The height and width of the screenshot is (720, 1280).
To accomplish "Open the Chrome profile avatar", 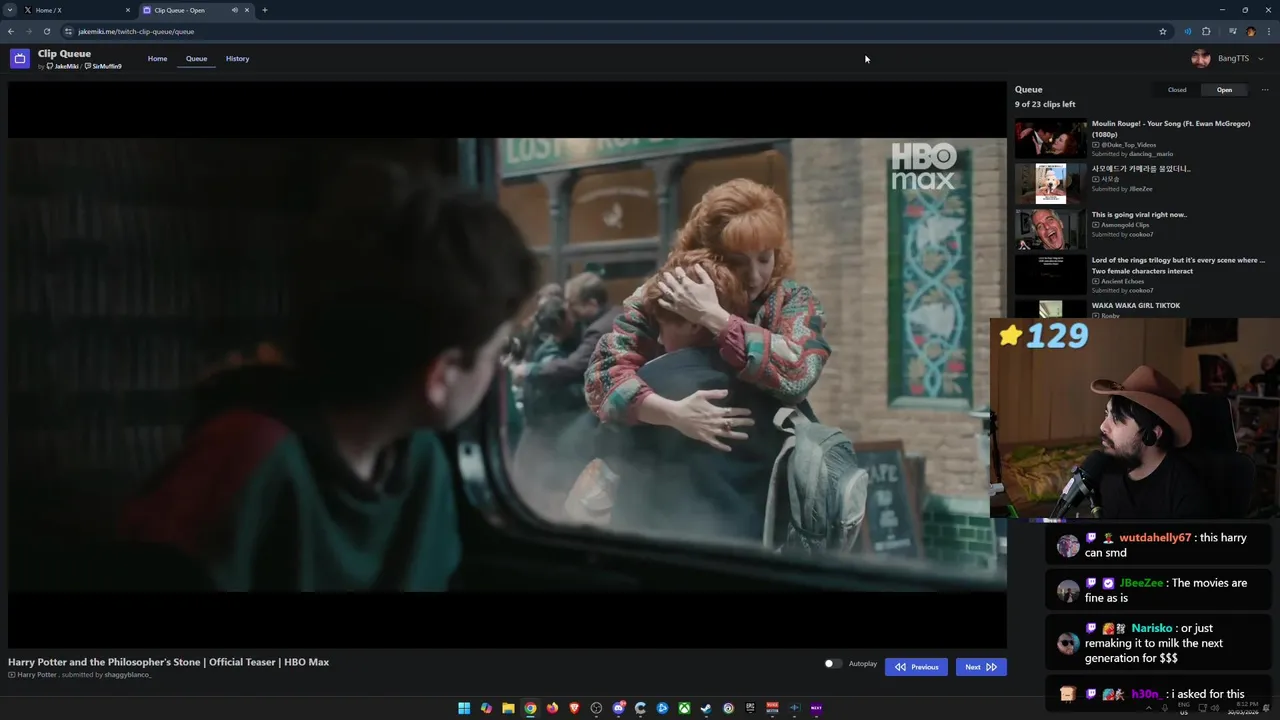I will (1250, 31).
